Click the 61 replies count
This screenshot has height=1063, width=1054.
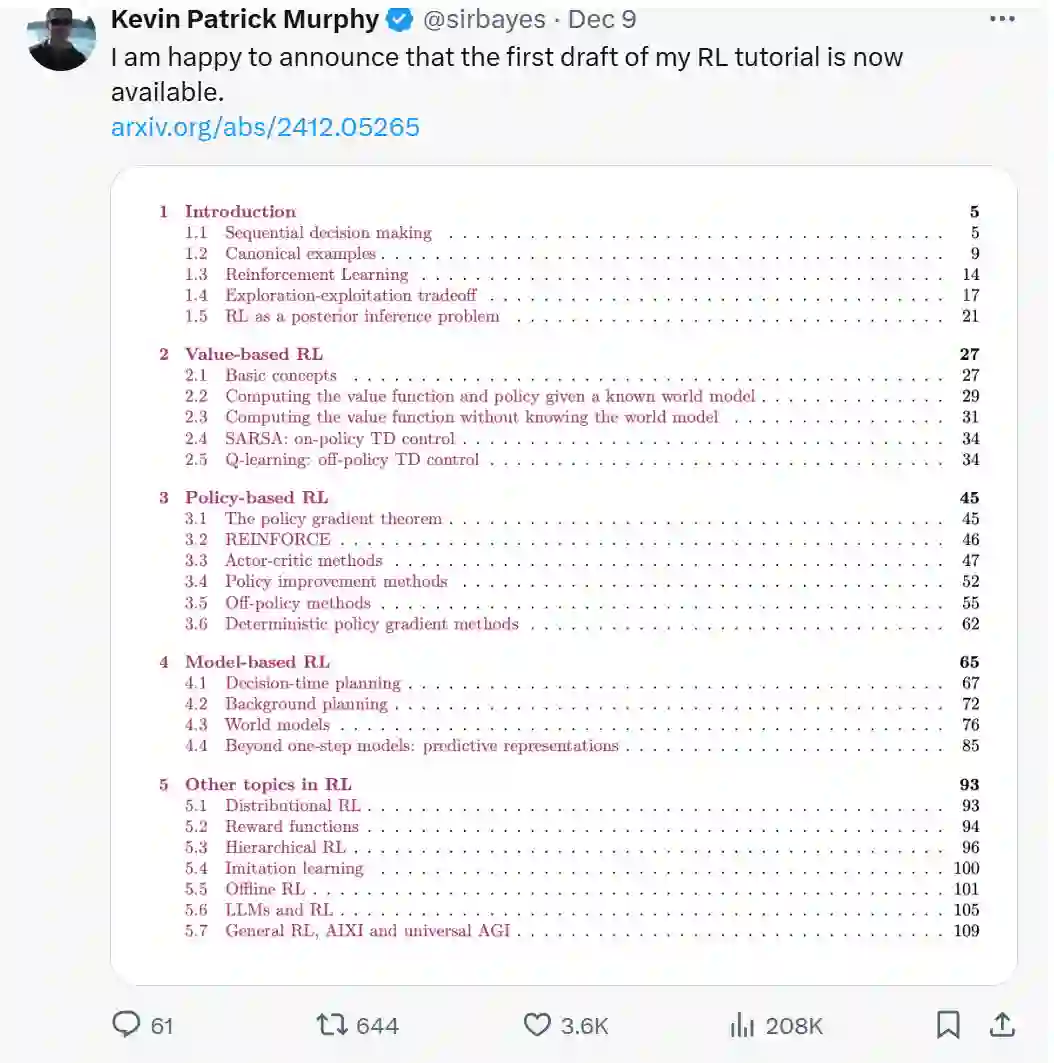[x=162, y=1025]
